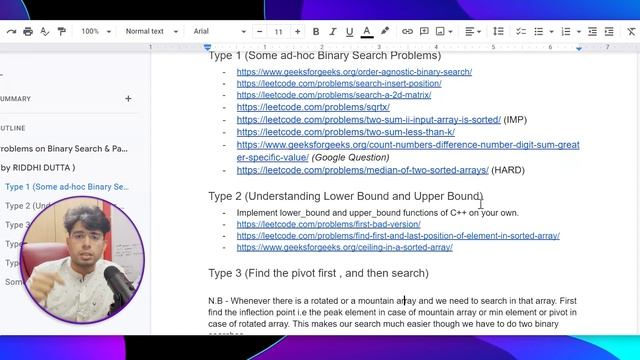Viewport: 640px width, 360px height.
Task: Add a summary with plus icon
Action: point(128,98)
